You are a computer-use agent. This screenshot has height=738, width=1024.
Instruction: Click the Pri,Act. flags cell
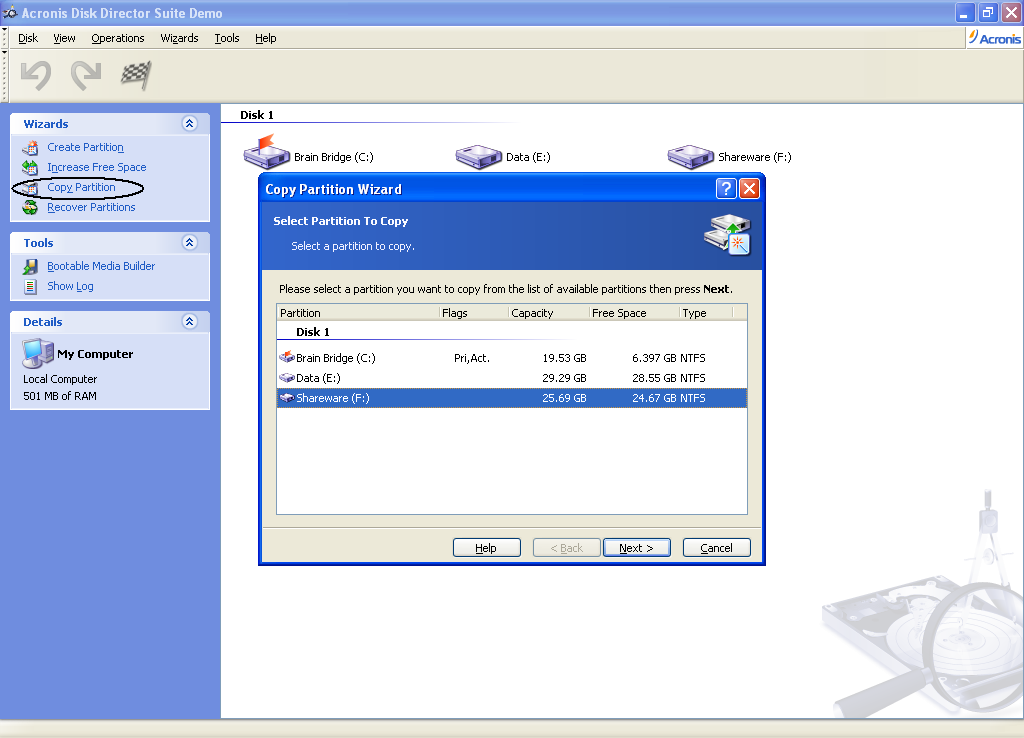[x=472, y=358]
